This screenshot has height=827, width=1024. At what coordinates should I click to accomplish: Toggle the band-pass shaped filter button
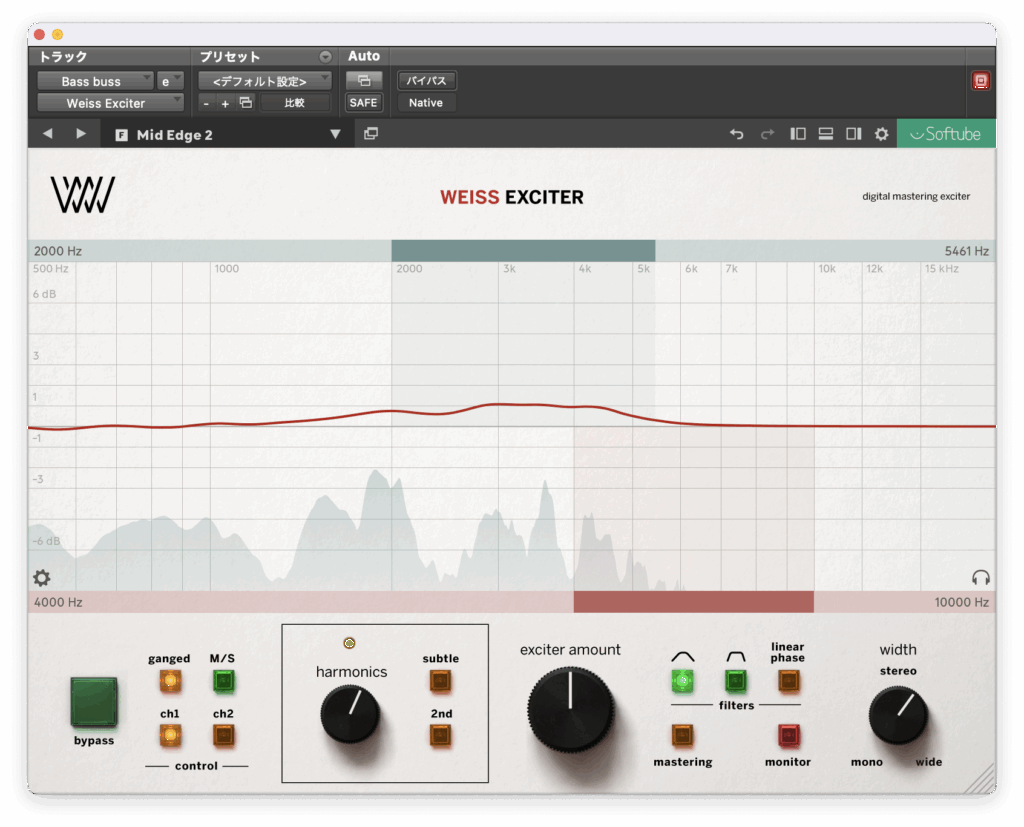pyautogui.click(x=736, y=681)
